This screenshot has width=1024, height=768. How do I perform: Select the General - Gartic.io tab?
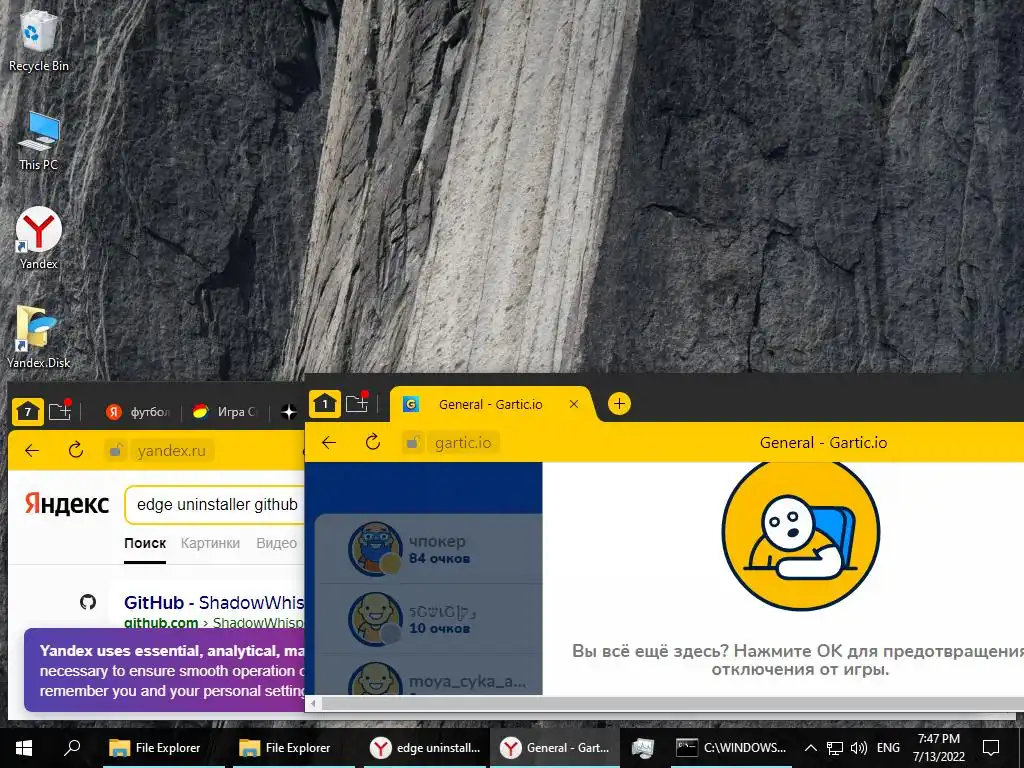490,404
